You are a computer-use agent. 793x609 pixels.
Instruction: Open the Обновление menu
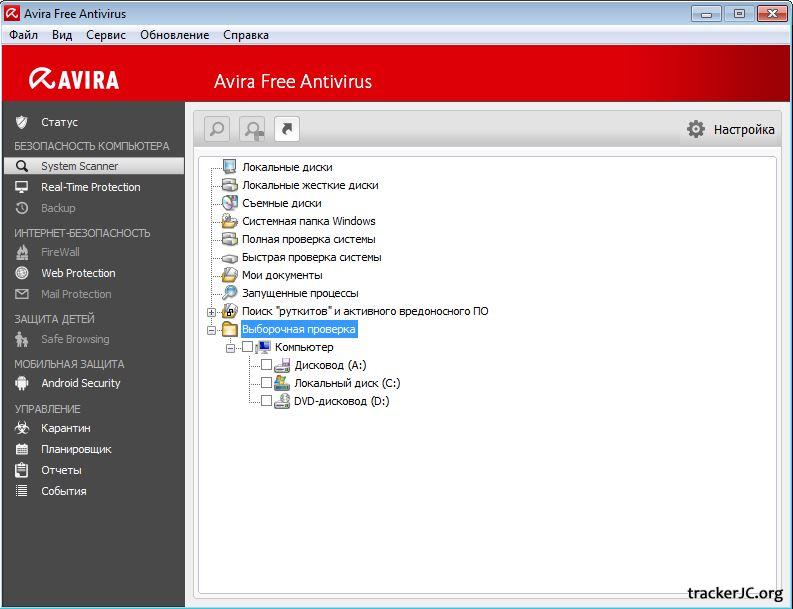point(174,35)
